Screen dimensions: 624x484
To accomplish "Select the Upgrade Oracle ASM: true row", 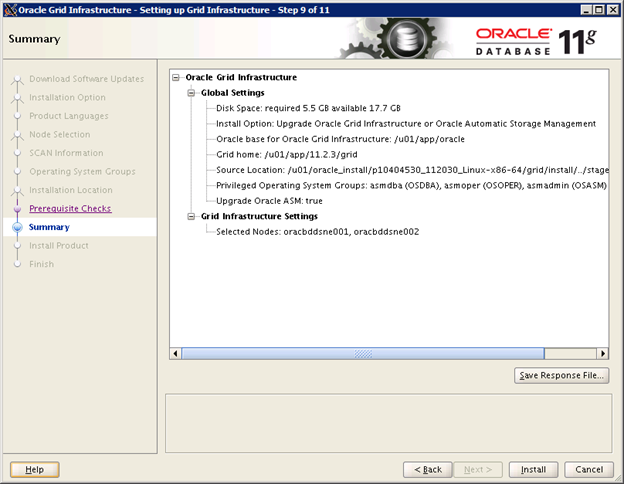I will [x=269, y=201].
